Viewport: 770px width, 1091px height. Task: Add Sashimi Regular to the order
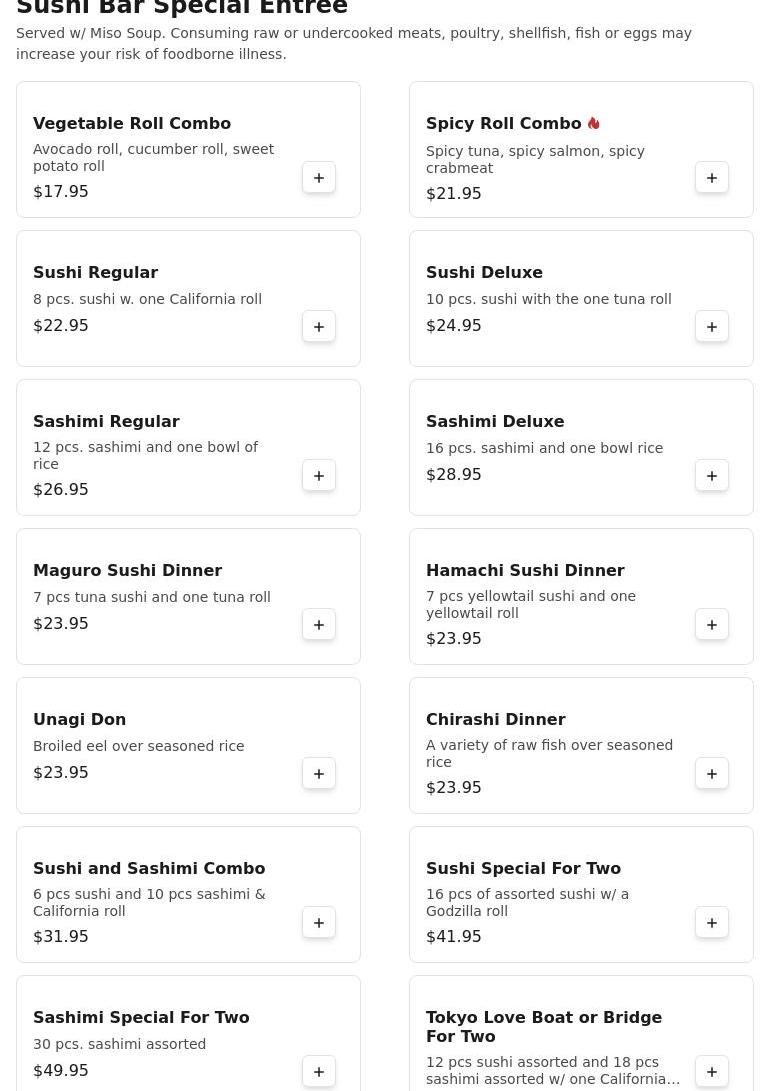(319, 476)
